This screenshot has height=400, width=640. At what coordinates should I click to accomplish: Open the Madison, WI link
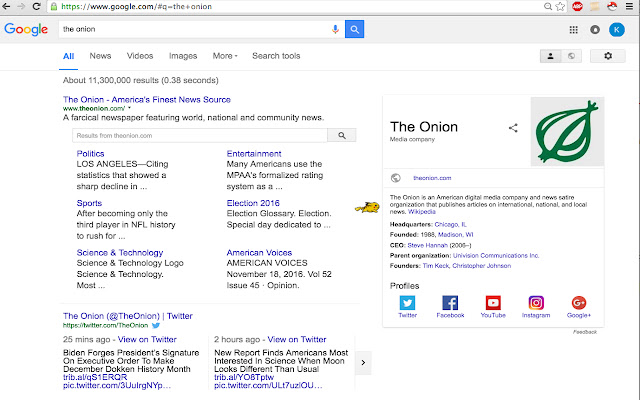pyautogui.click(x=456, y=235)
